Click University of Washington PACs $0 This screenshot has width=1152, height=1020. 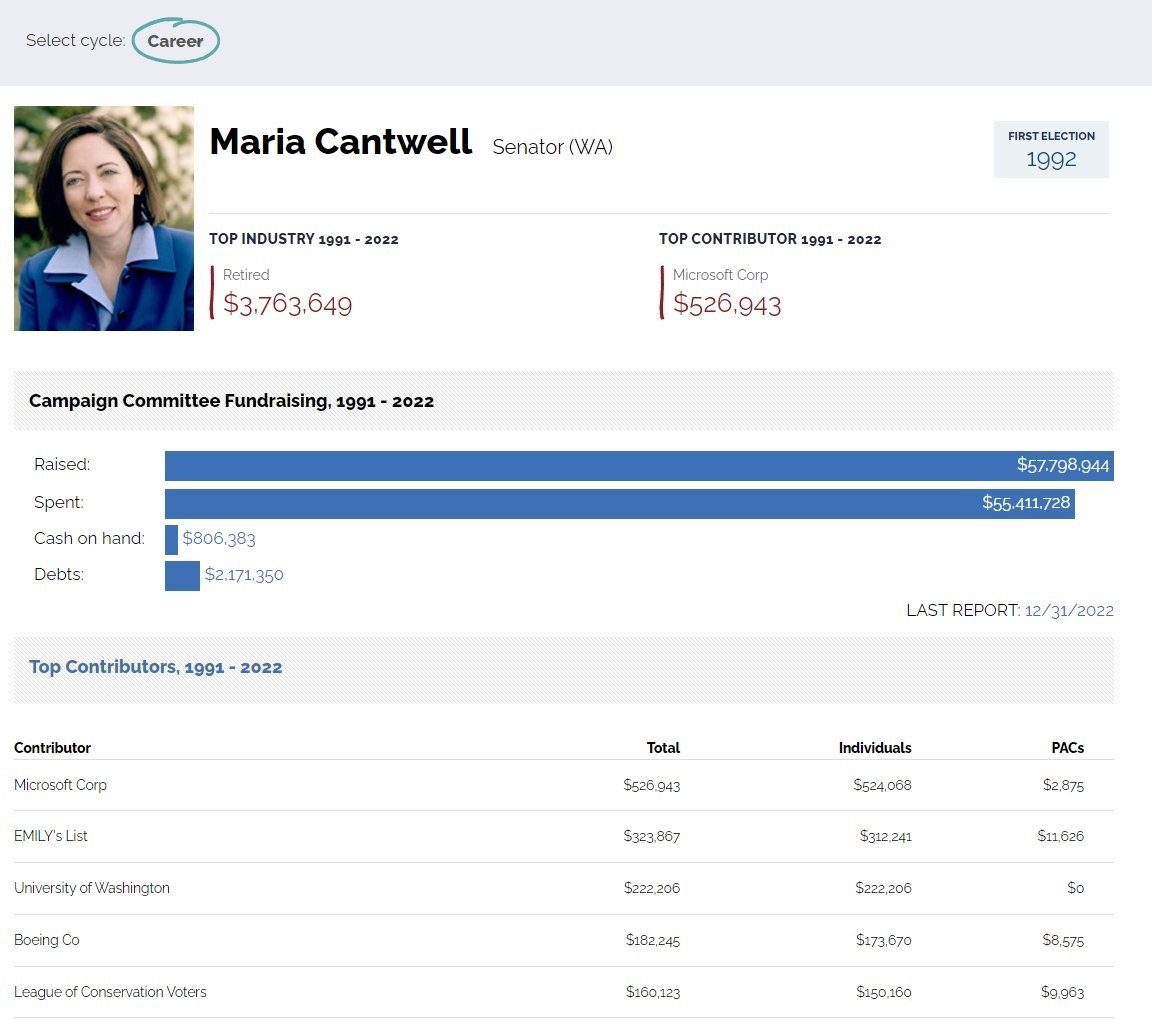[x=1076, y=888]
